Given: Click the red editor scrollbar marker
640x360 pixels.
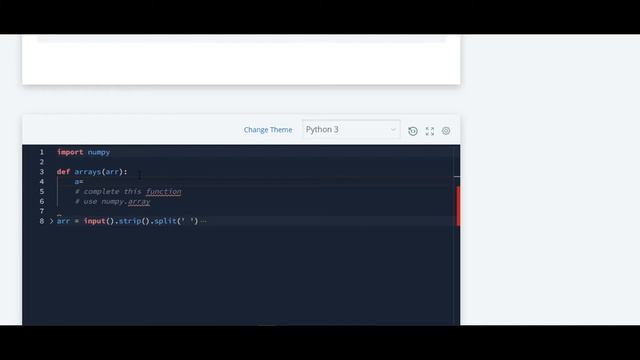Looking at the screenshot, I should point(458,206).
